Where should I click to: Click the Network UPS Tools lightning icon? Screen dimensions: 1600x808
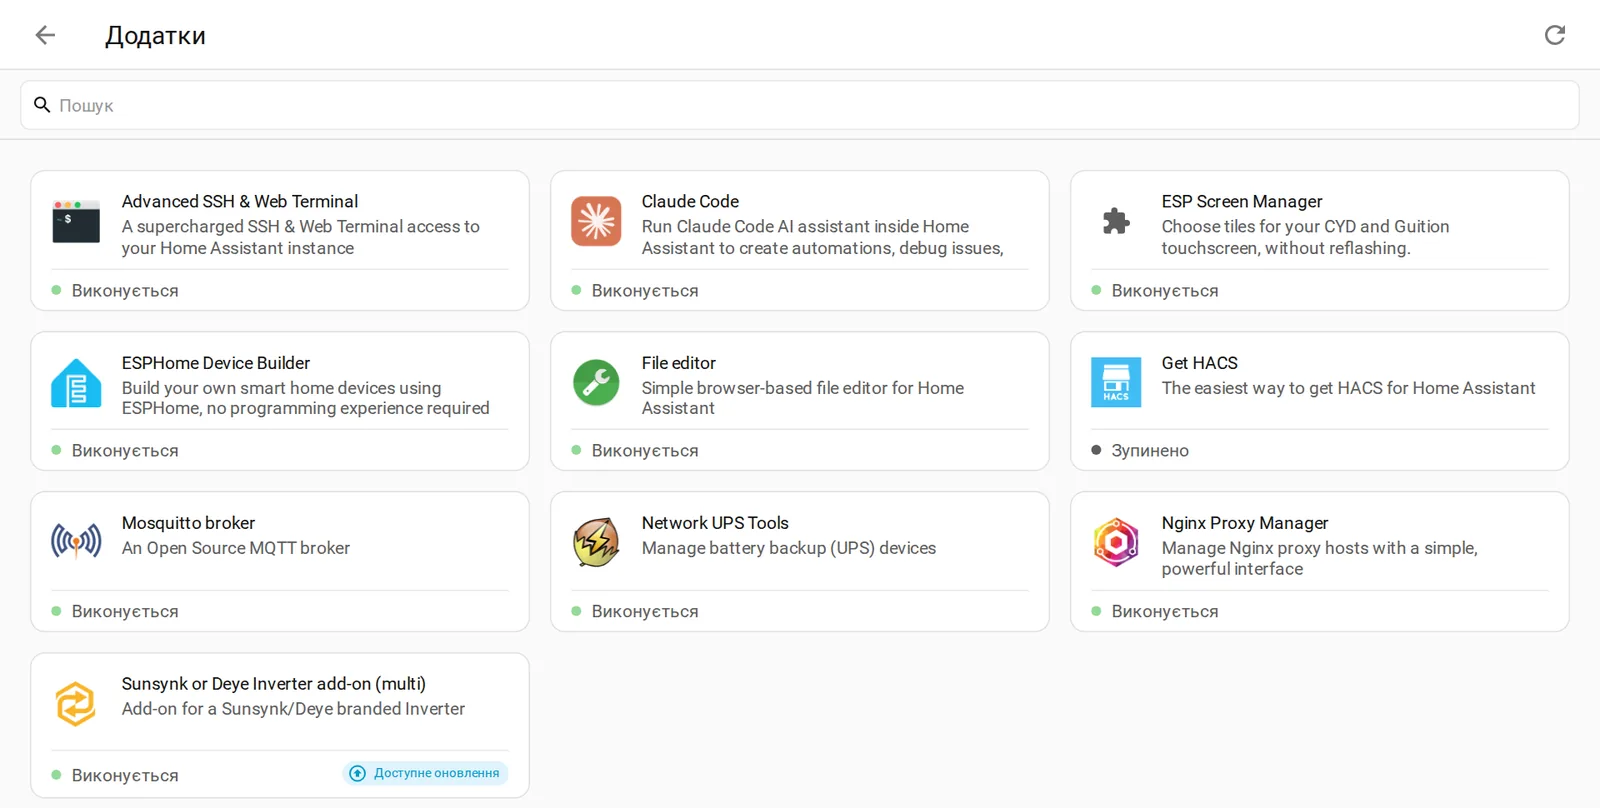tap(596, 542)
